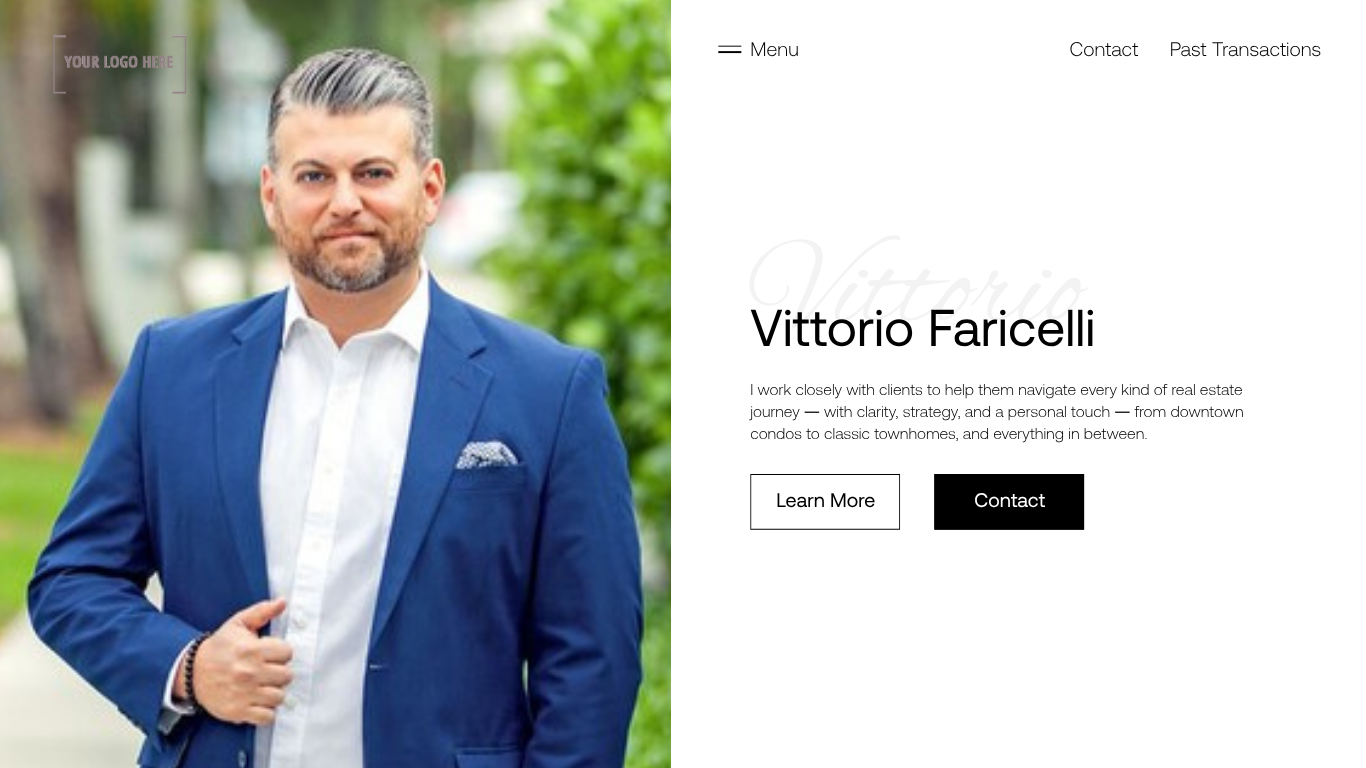Click the green foliage behind the man

click(x=590, y=180)
